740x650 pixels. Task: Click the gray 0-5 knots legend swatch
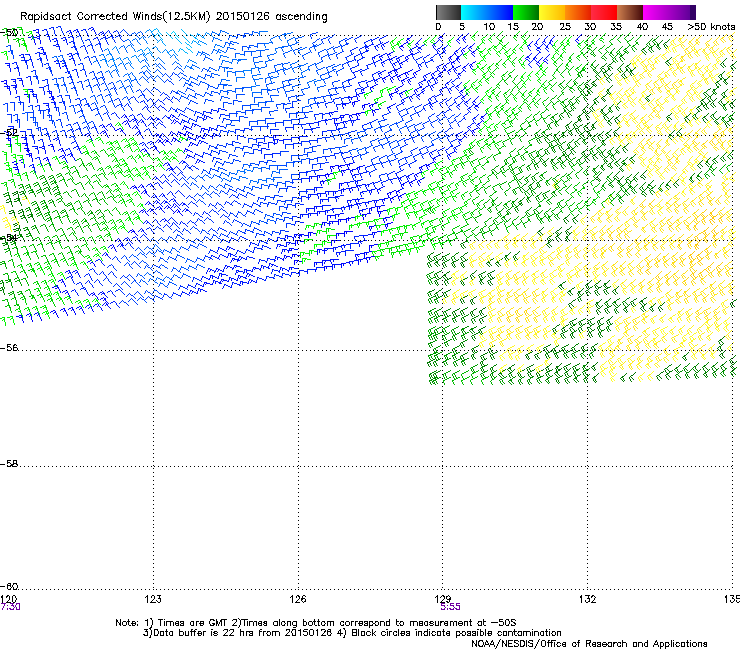click(448, 12)
